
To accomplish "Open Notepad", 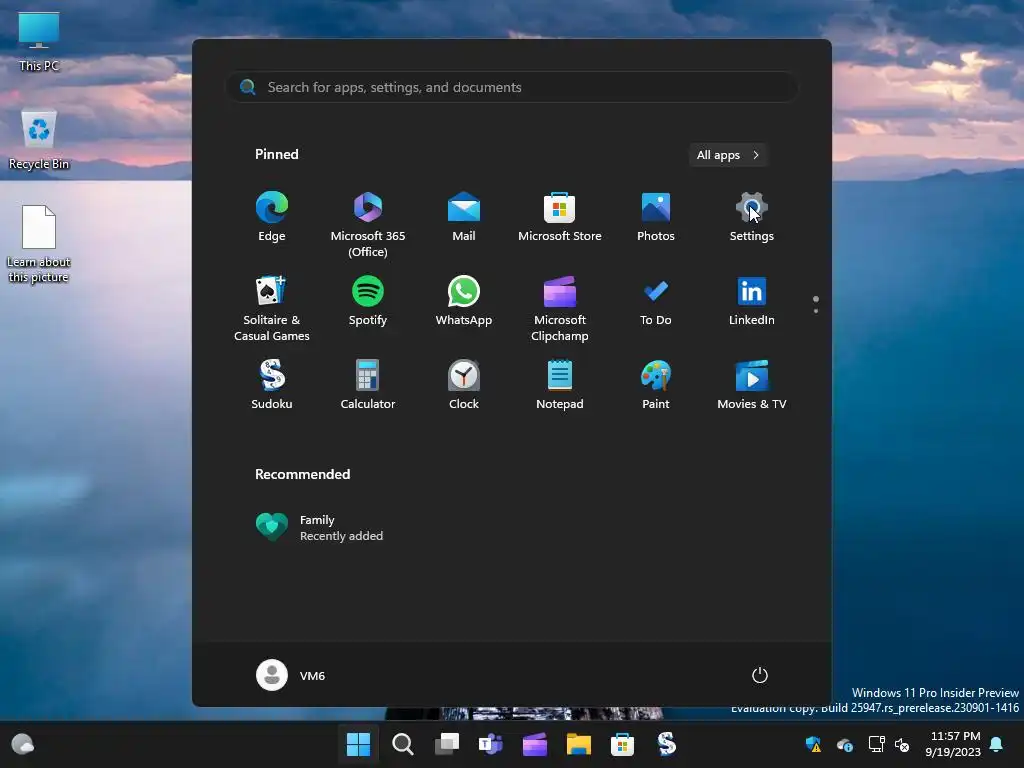I will point(560,385).
